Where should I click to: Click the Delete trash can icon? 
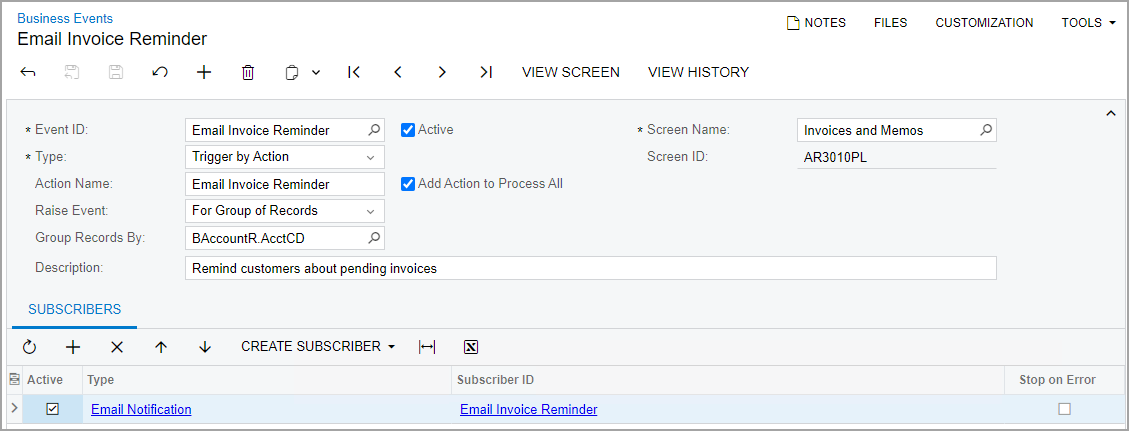click(x=248, y=72)
